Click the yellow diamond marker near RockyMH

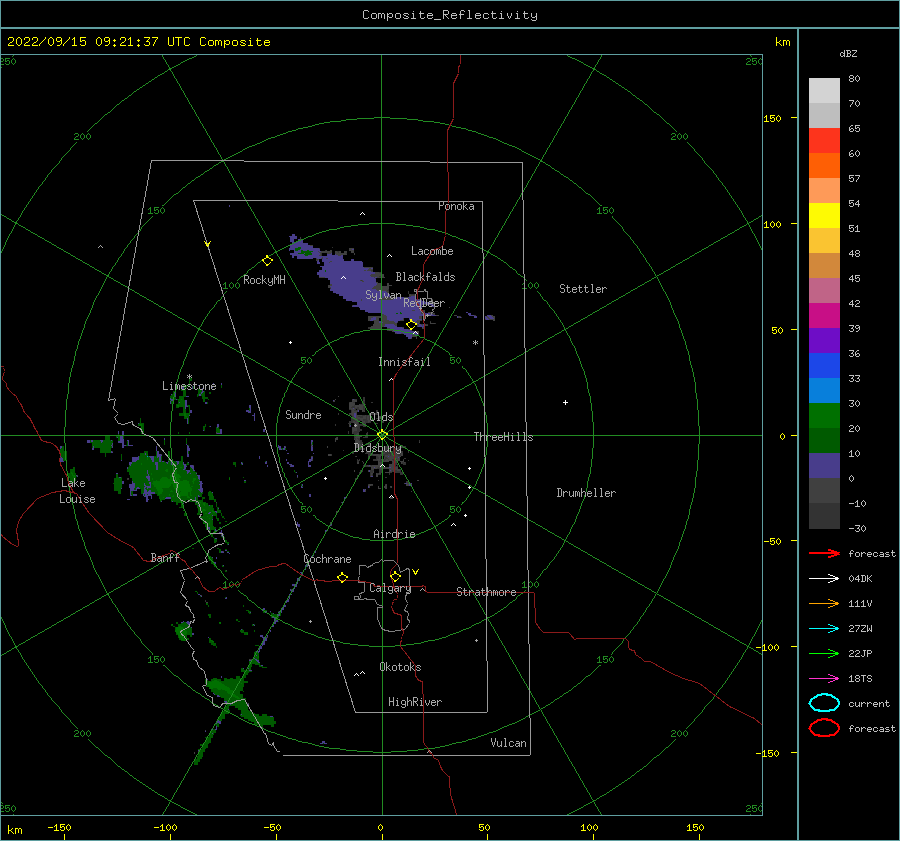tap(267, 261)
